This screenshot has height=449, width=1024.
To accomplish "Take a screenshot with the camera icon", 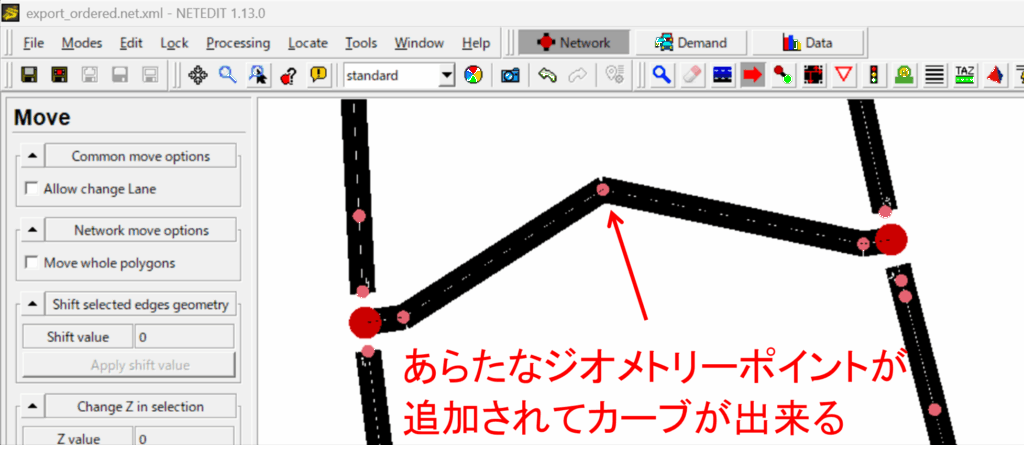I will 510,75.
